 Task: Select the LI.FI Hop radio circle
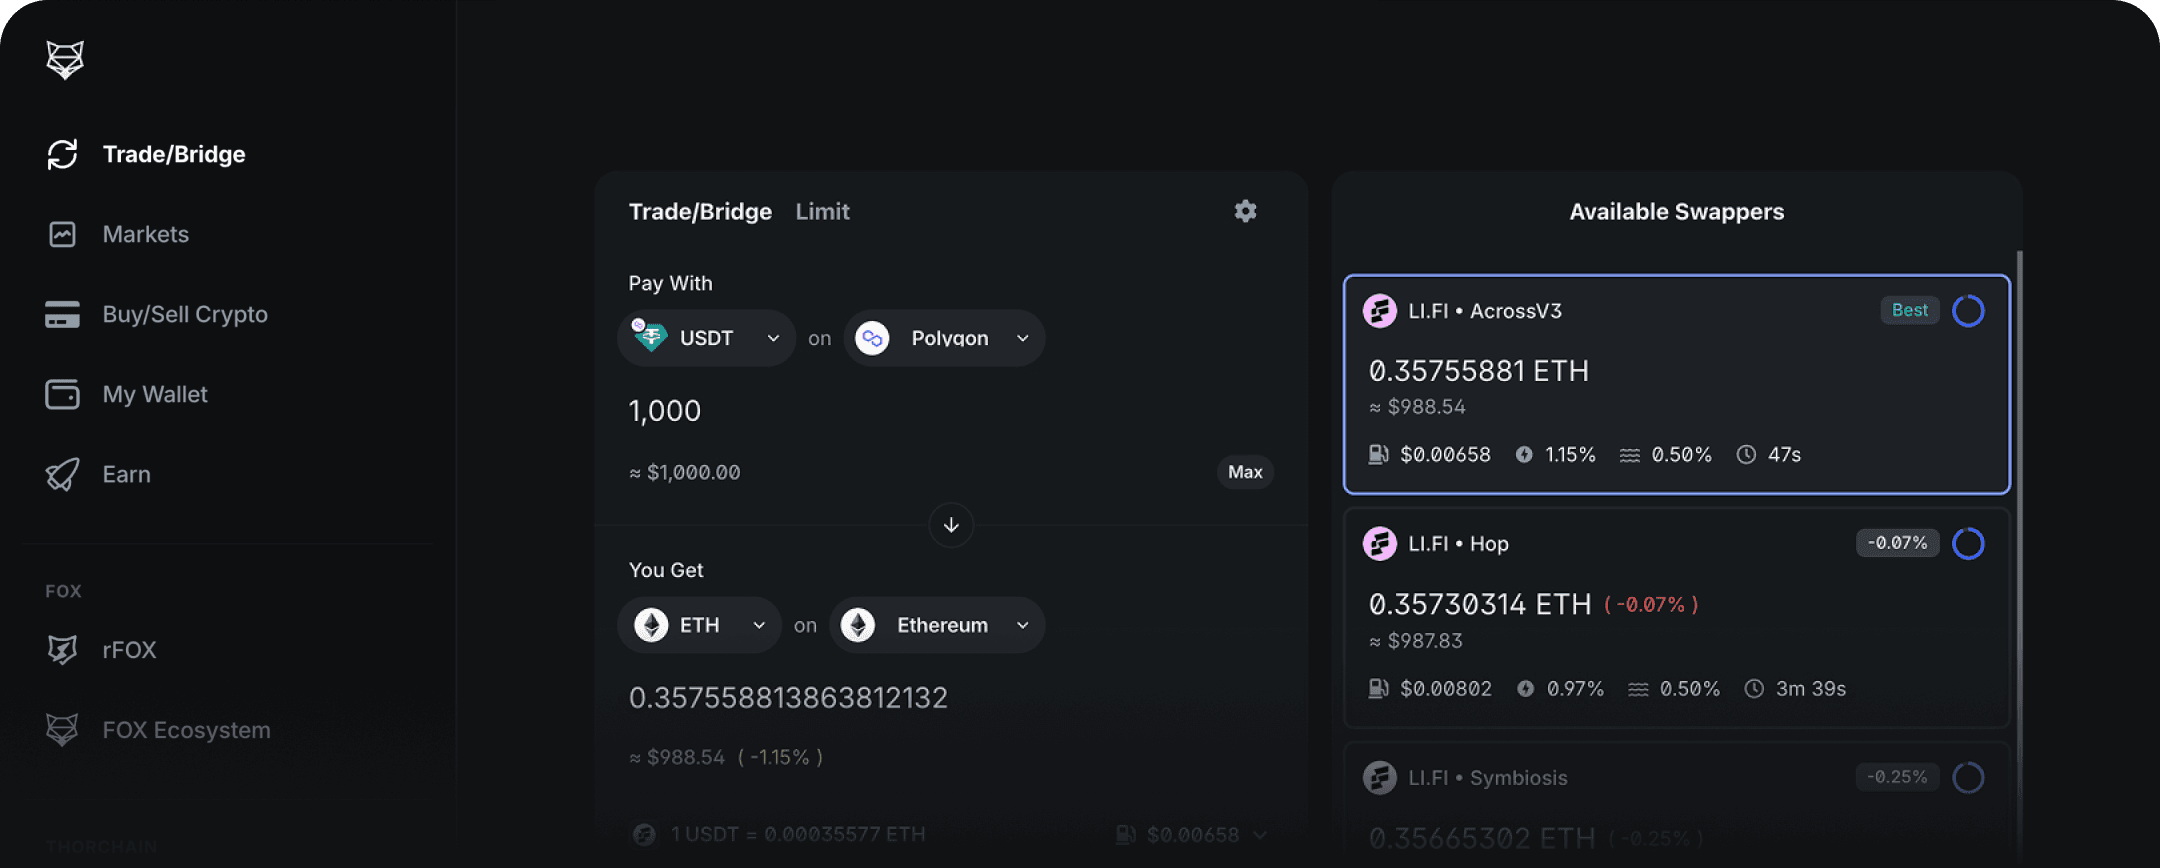1968,544
